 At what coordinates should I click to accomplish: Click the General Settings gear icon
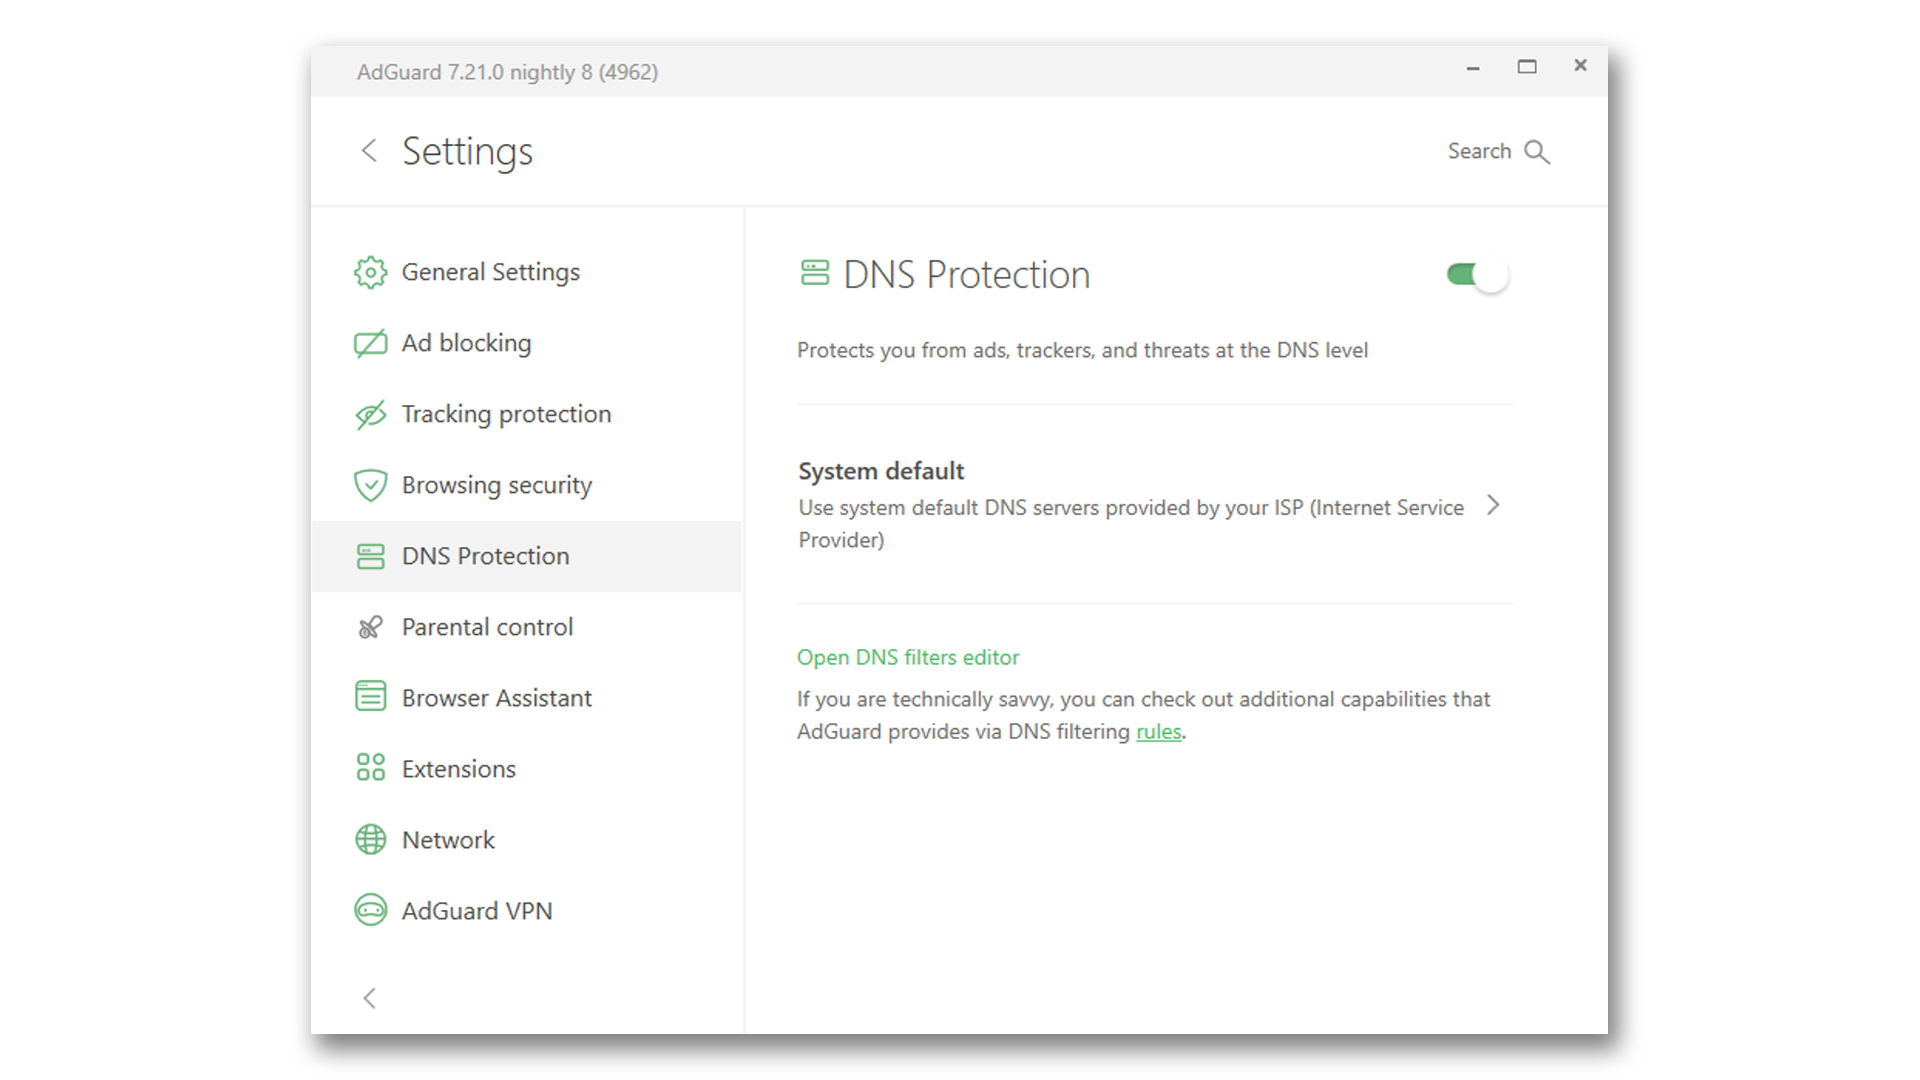pos(370,271)
